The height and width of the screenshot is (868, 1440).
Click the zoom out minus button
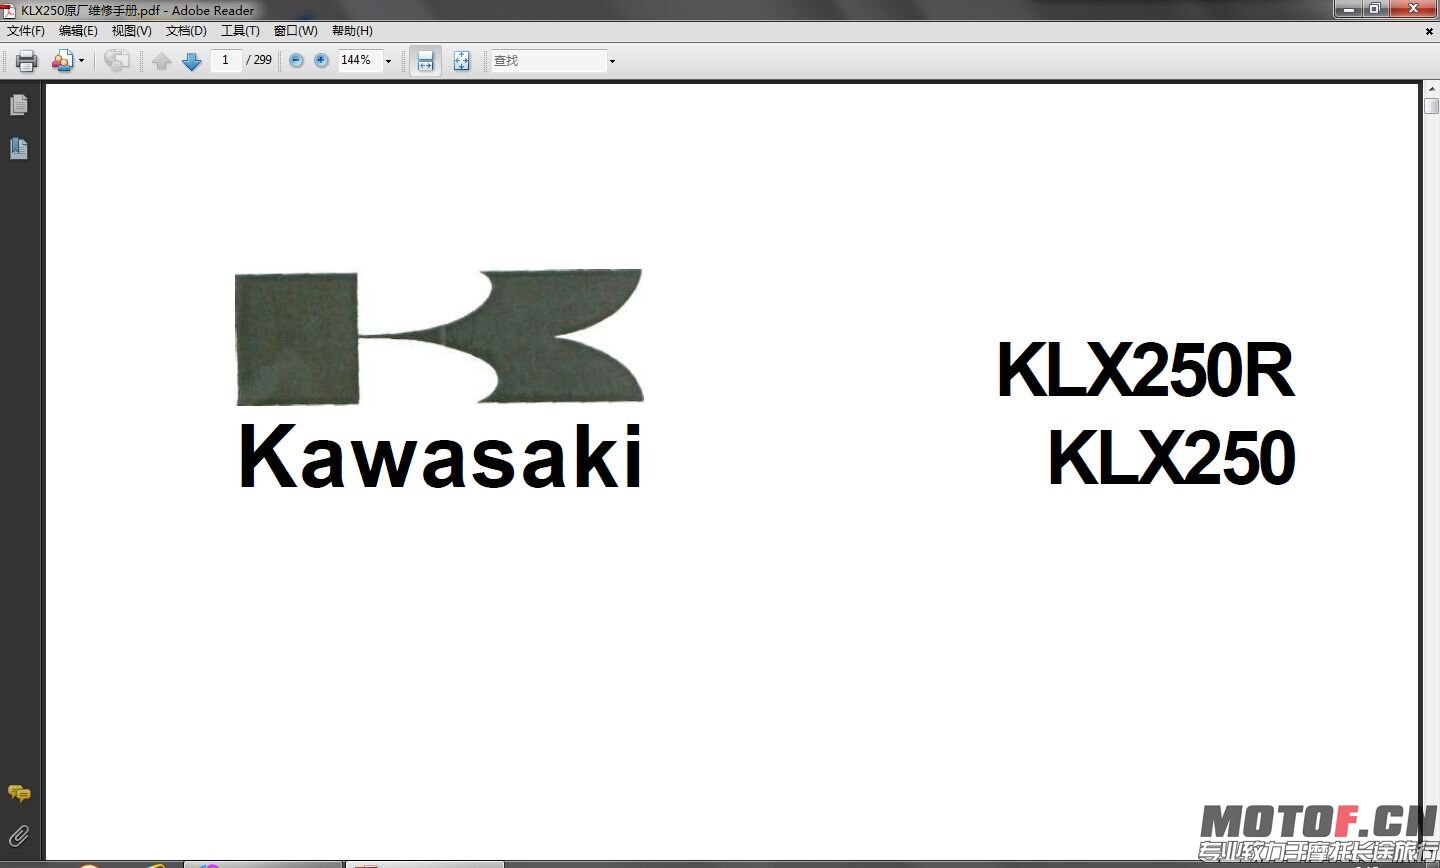pyautogui.click(x=296, y=60)
